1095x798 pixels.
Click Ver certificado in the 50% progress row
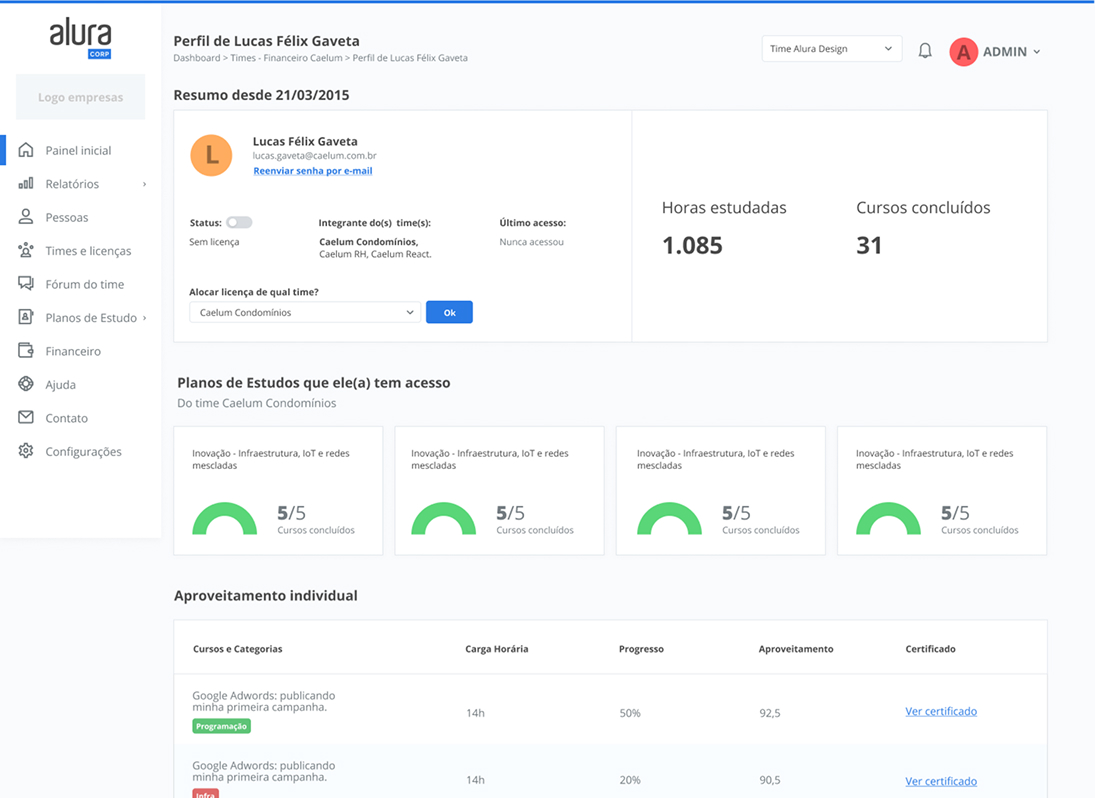pyautogui.click(x=941, y=711)
